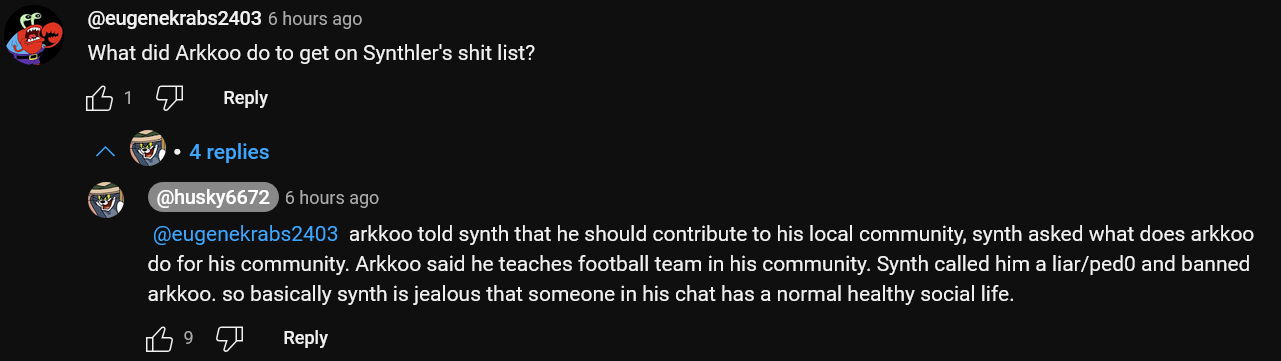Open the @eugenekrabs2403 channel name link
The height and width of the screenshot is (361, 1281).
coord(175,19)
